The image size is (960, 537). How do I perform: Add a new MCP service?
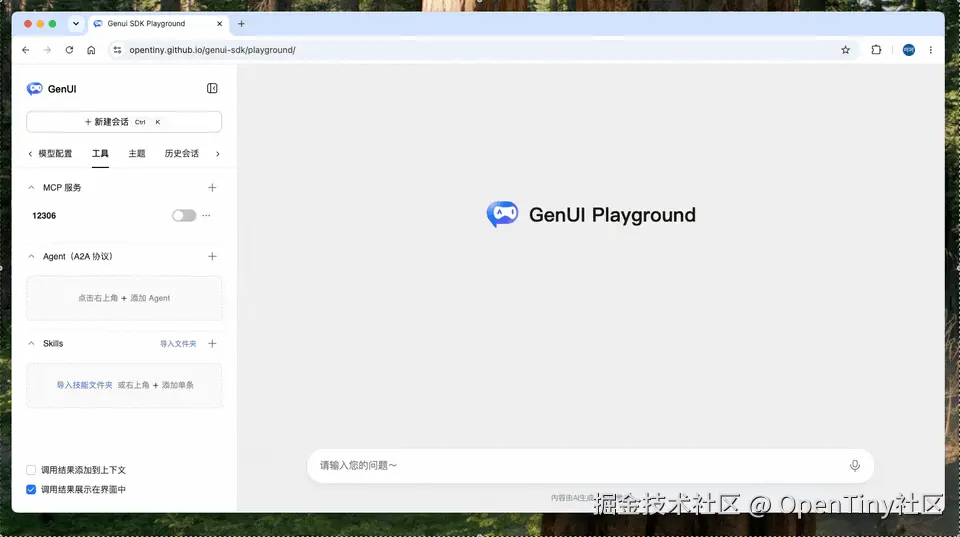point(212,187)
